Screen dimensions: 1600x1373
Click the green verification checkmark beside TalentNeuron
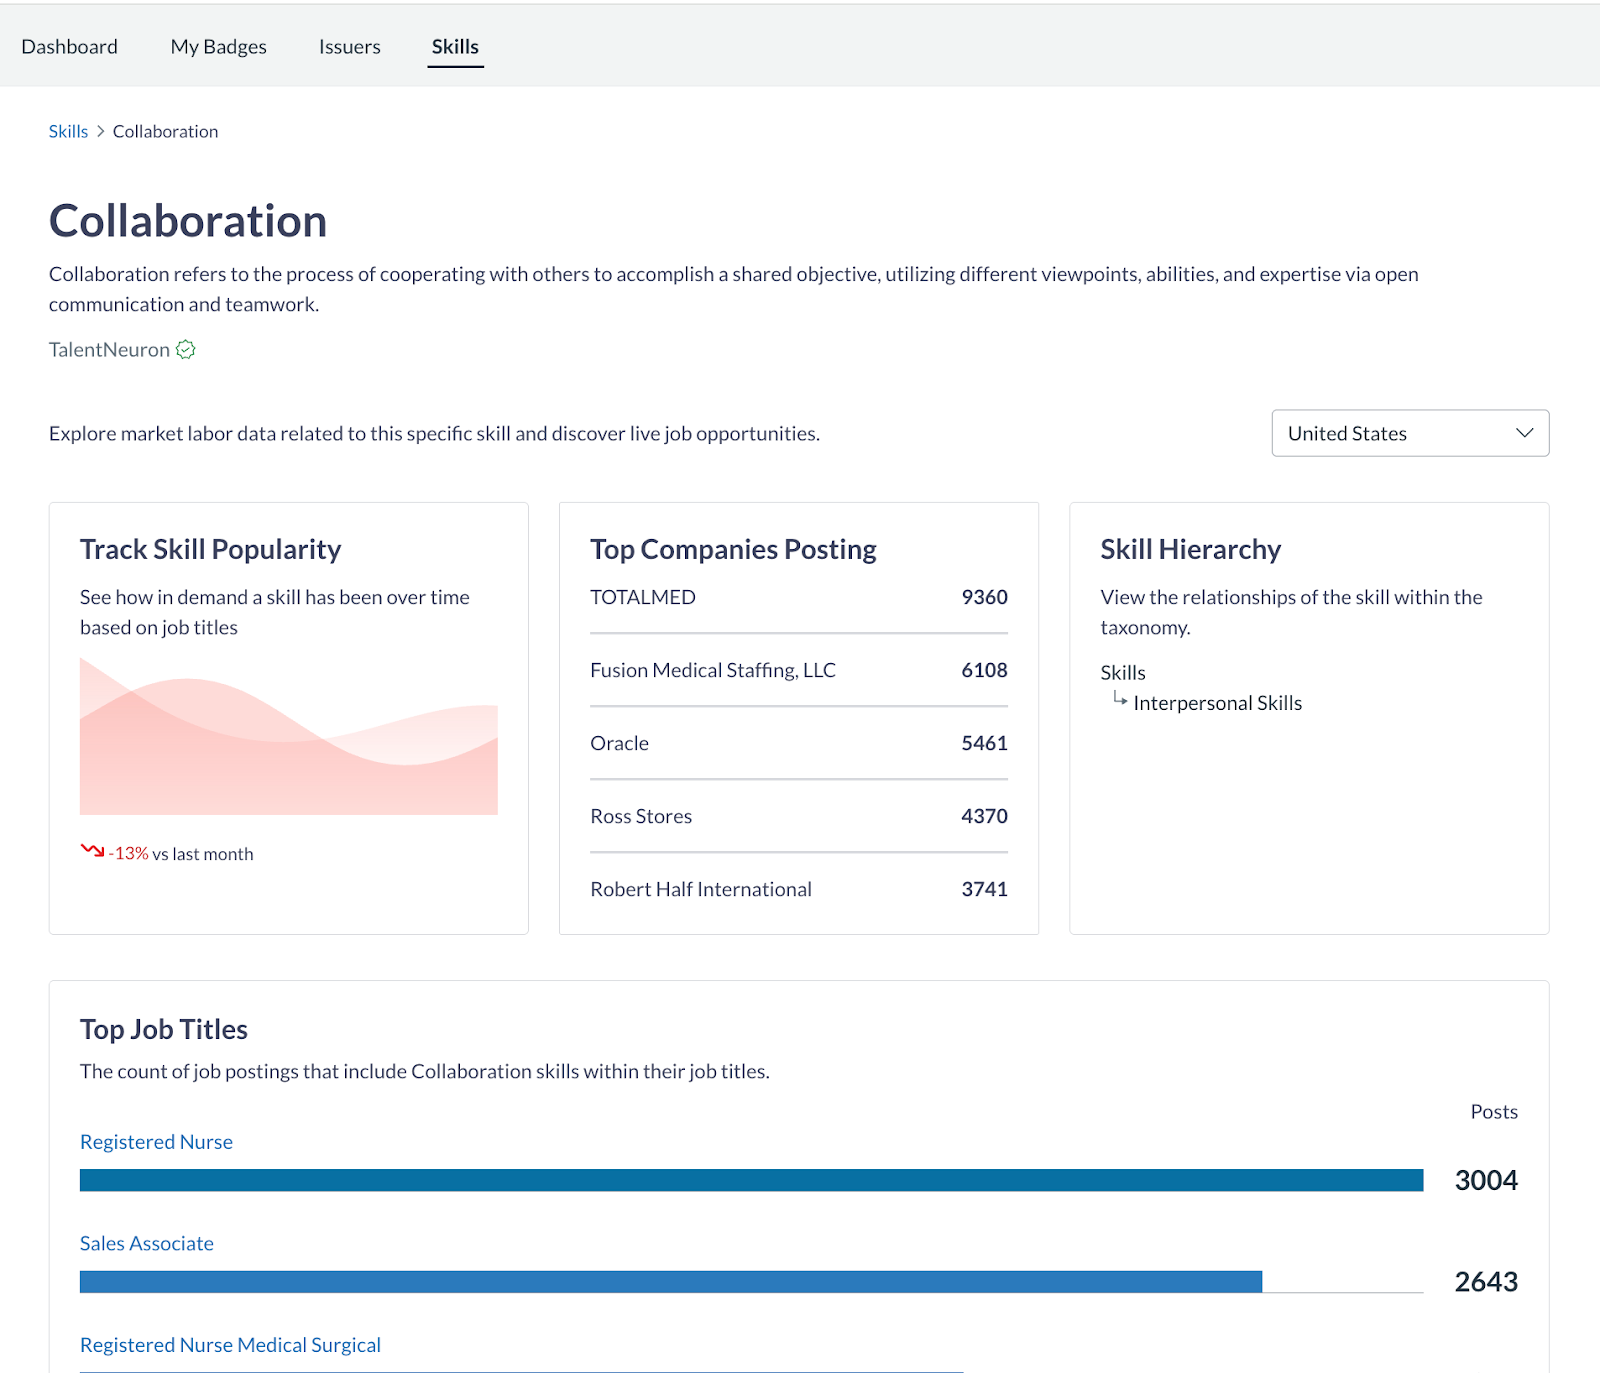(x=185, y=349)
